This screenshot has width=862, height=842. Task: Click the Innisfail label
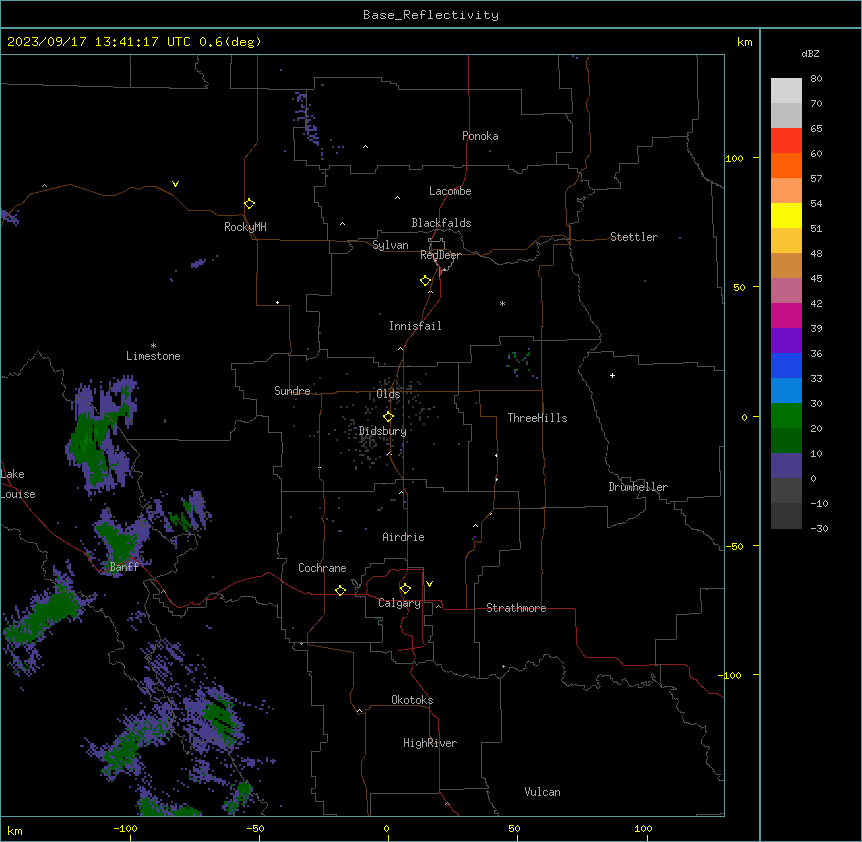pyautogui.click(x=415, y=326)
